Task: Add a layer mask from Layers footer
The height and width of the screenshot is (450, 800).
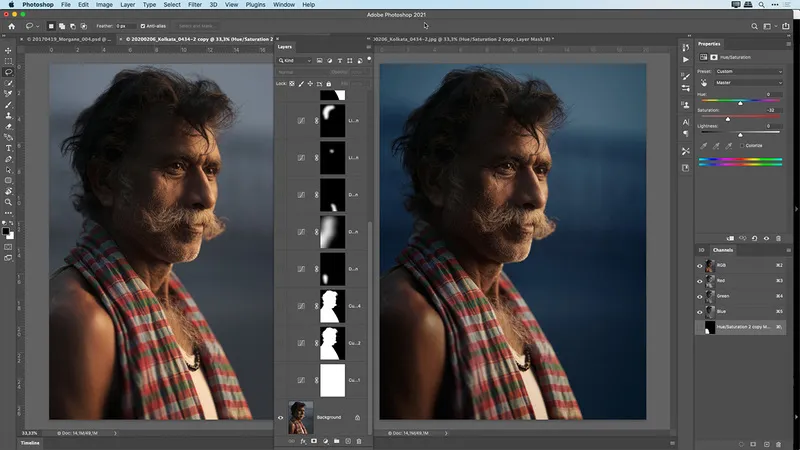Action: 314,441
